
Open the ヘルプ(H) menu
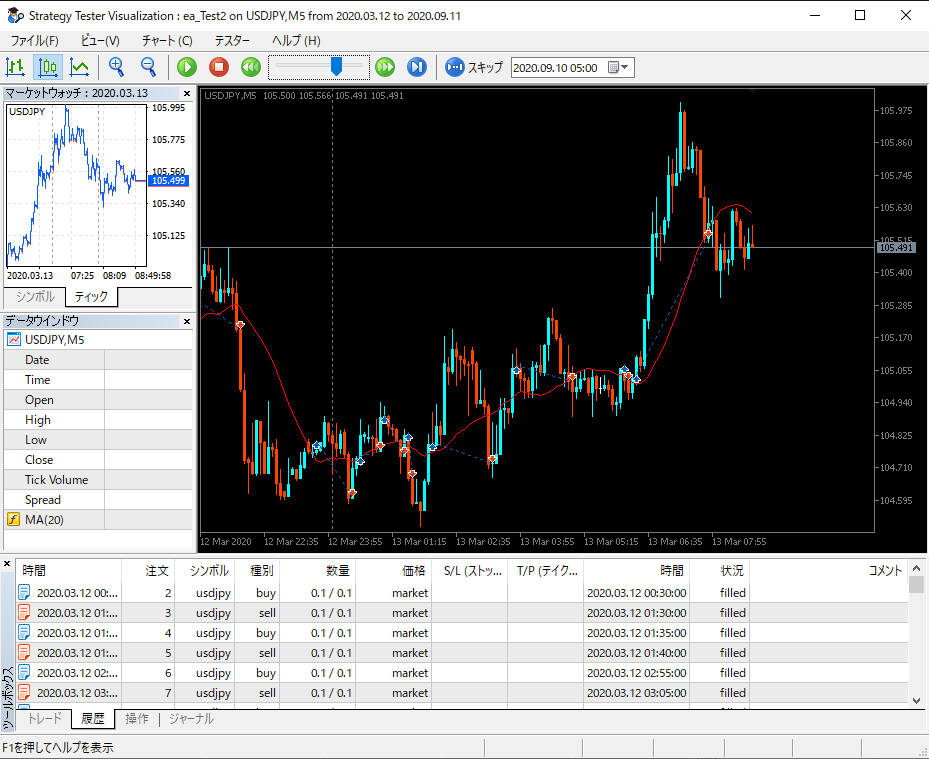pos(296,40)
